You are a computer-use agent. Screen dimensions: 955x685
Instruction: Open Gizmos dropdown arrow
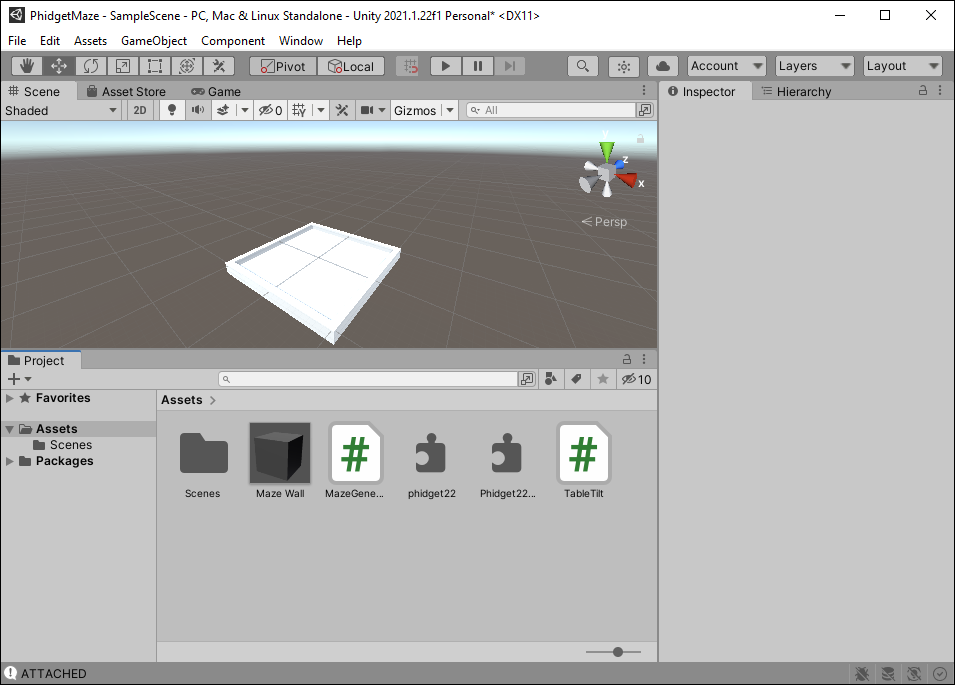[450, 110]
